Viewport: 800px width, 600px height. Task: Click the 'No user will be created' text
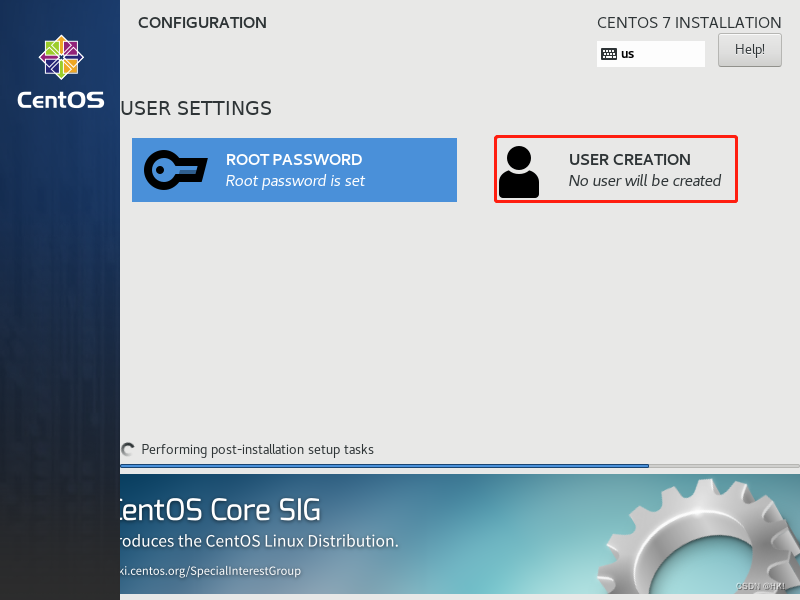(x=645, y=181)
